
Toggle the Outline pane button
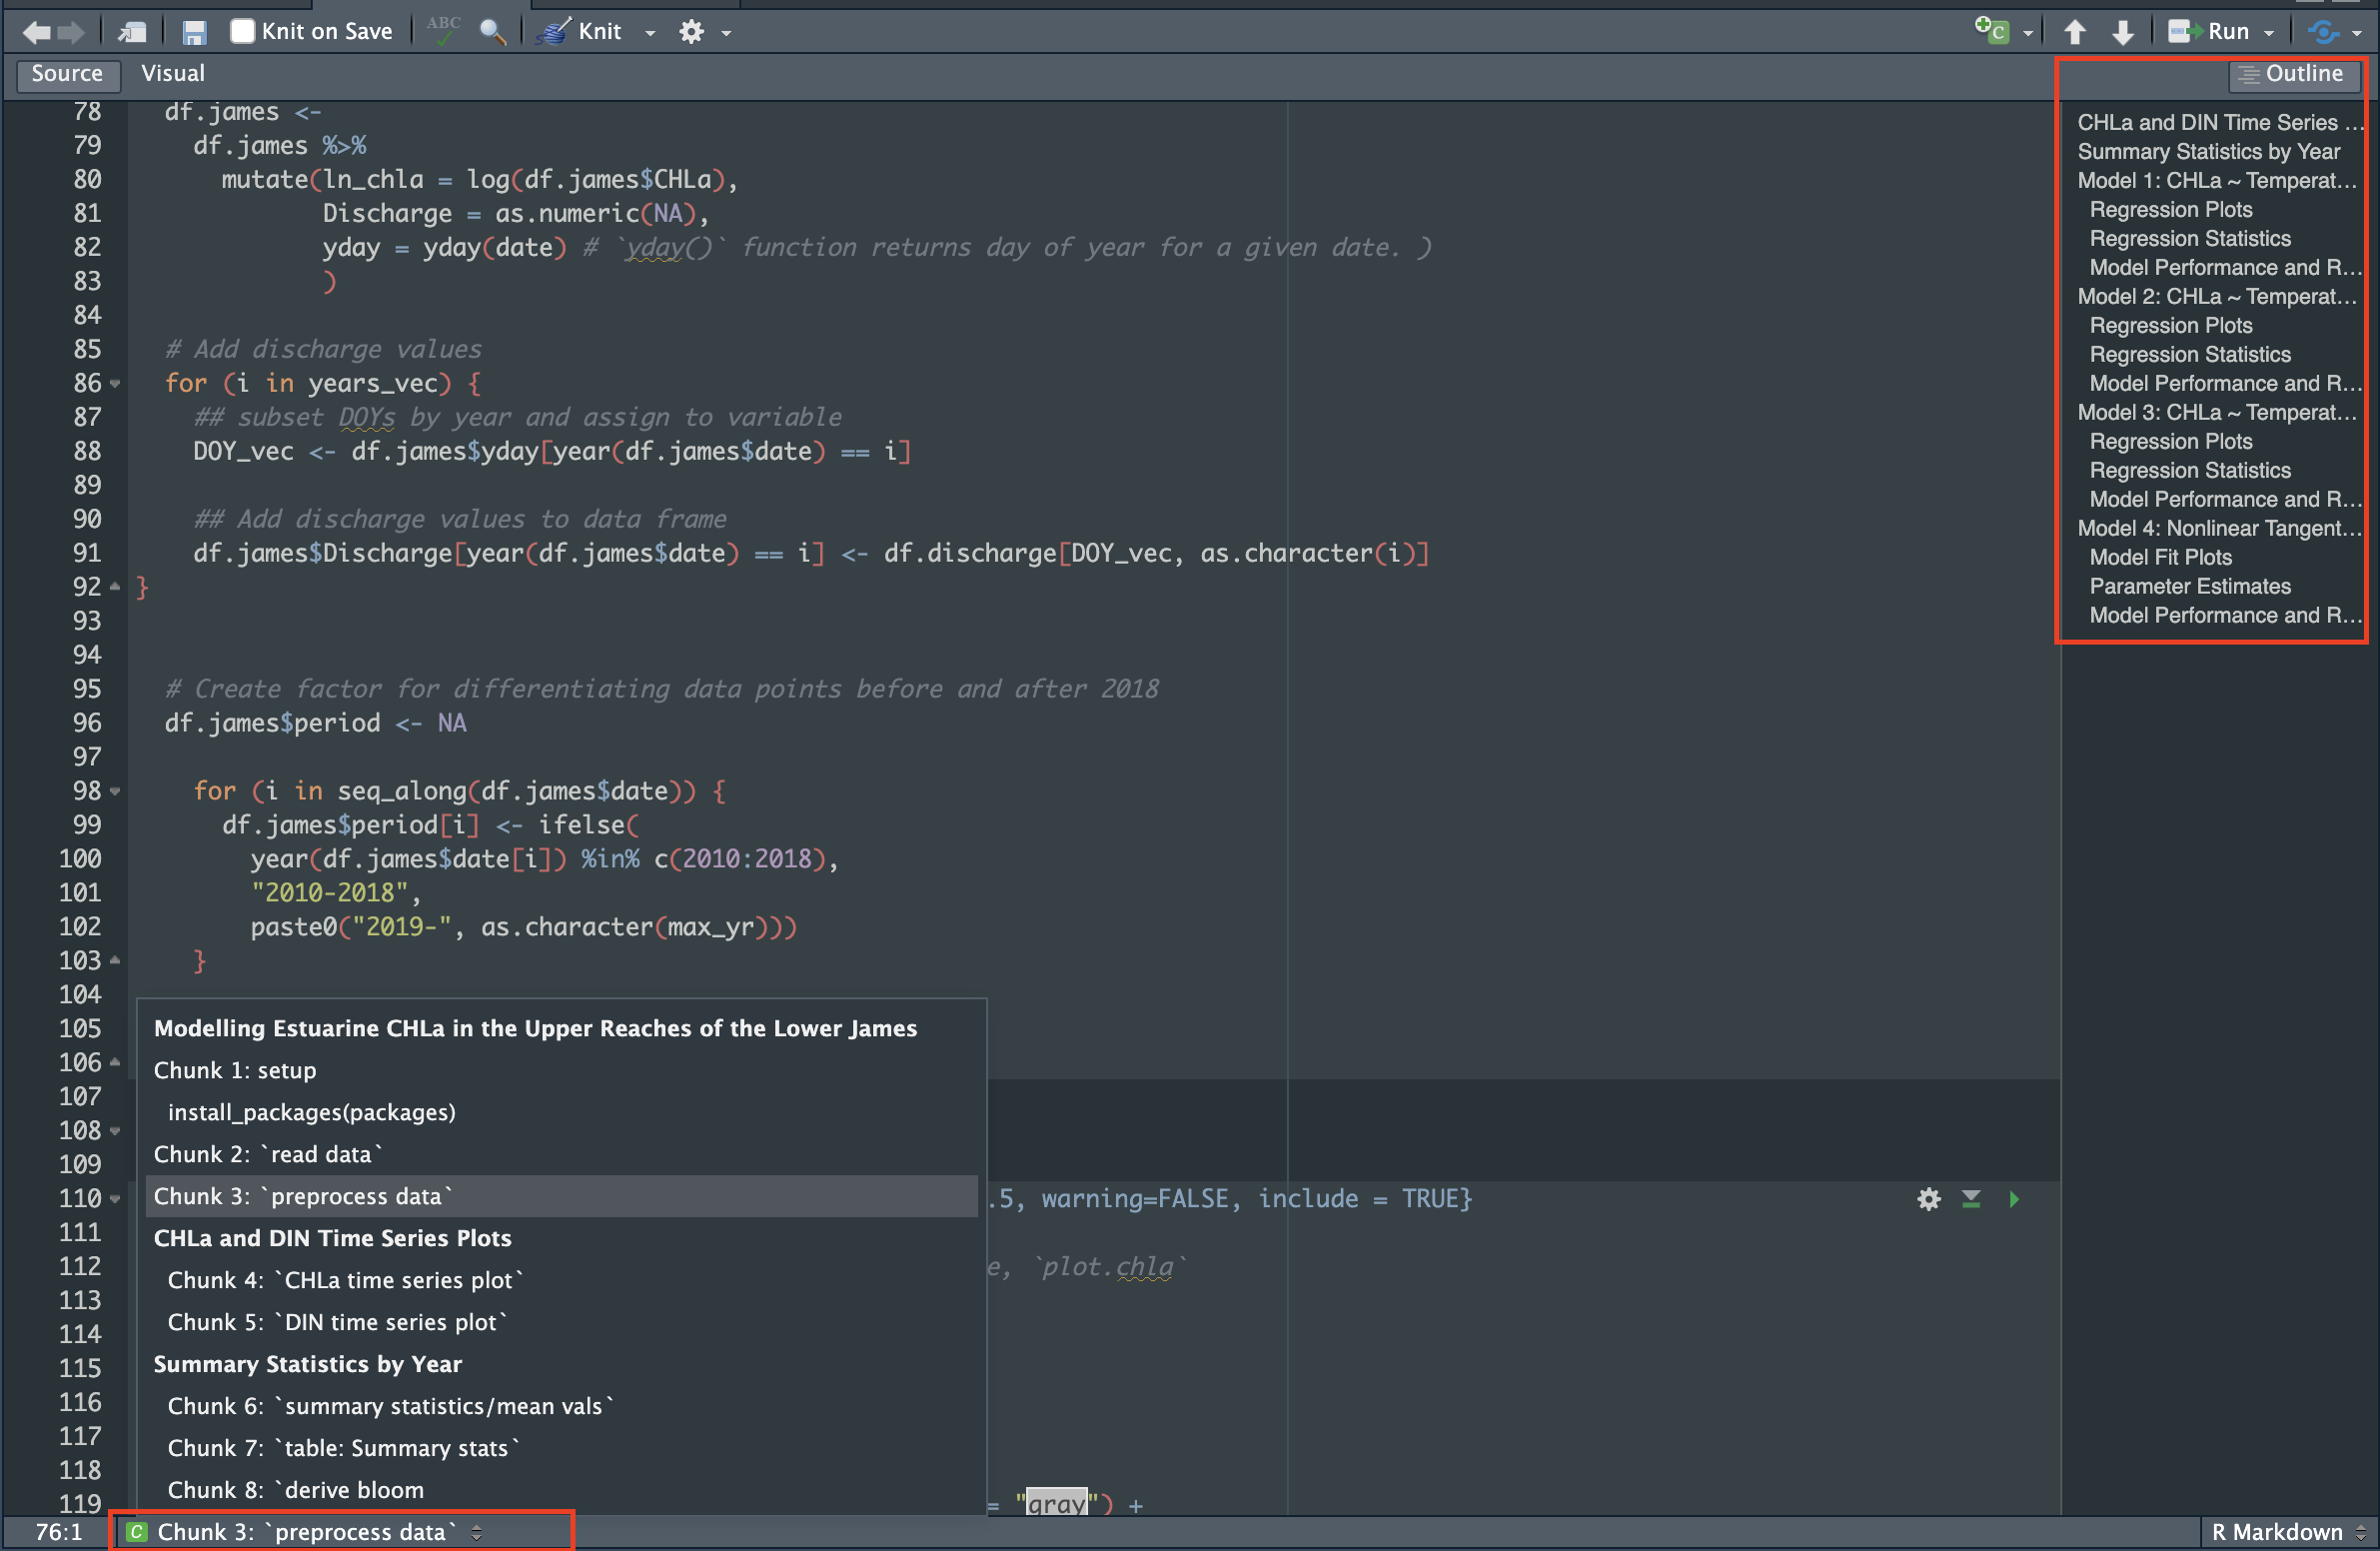[2292, 74]
